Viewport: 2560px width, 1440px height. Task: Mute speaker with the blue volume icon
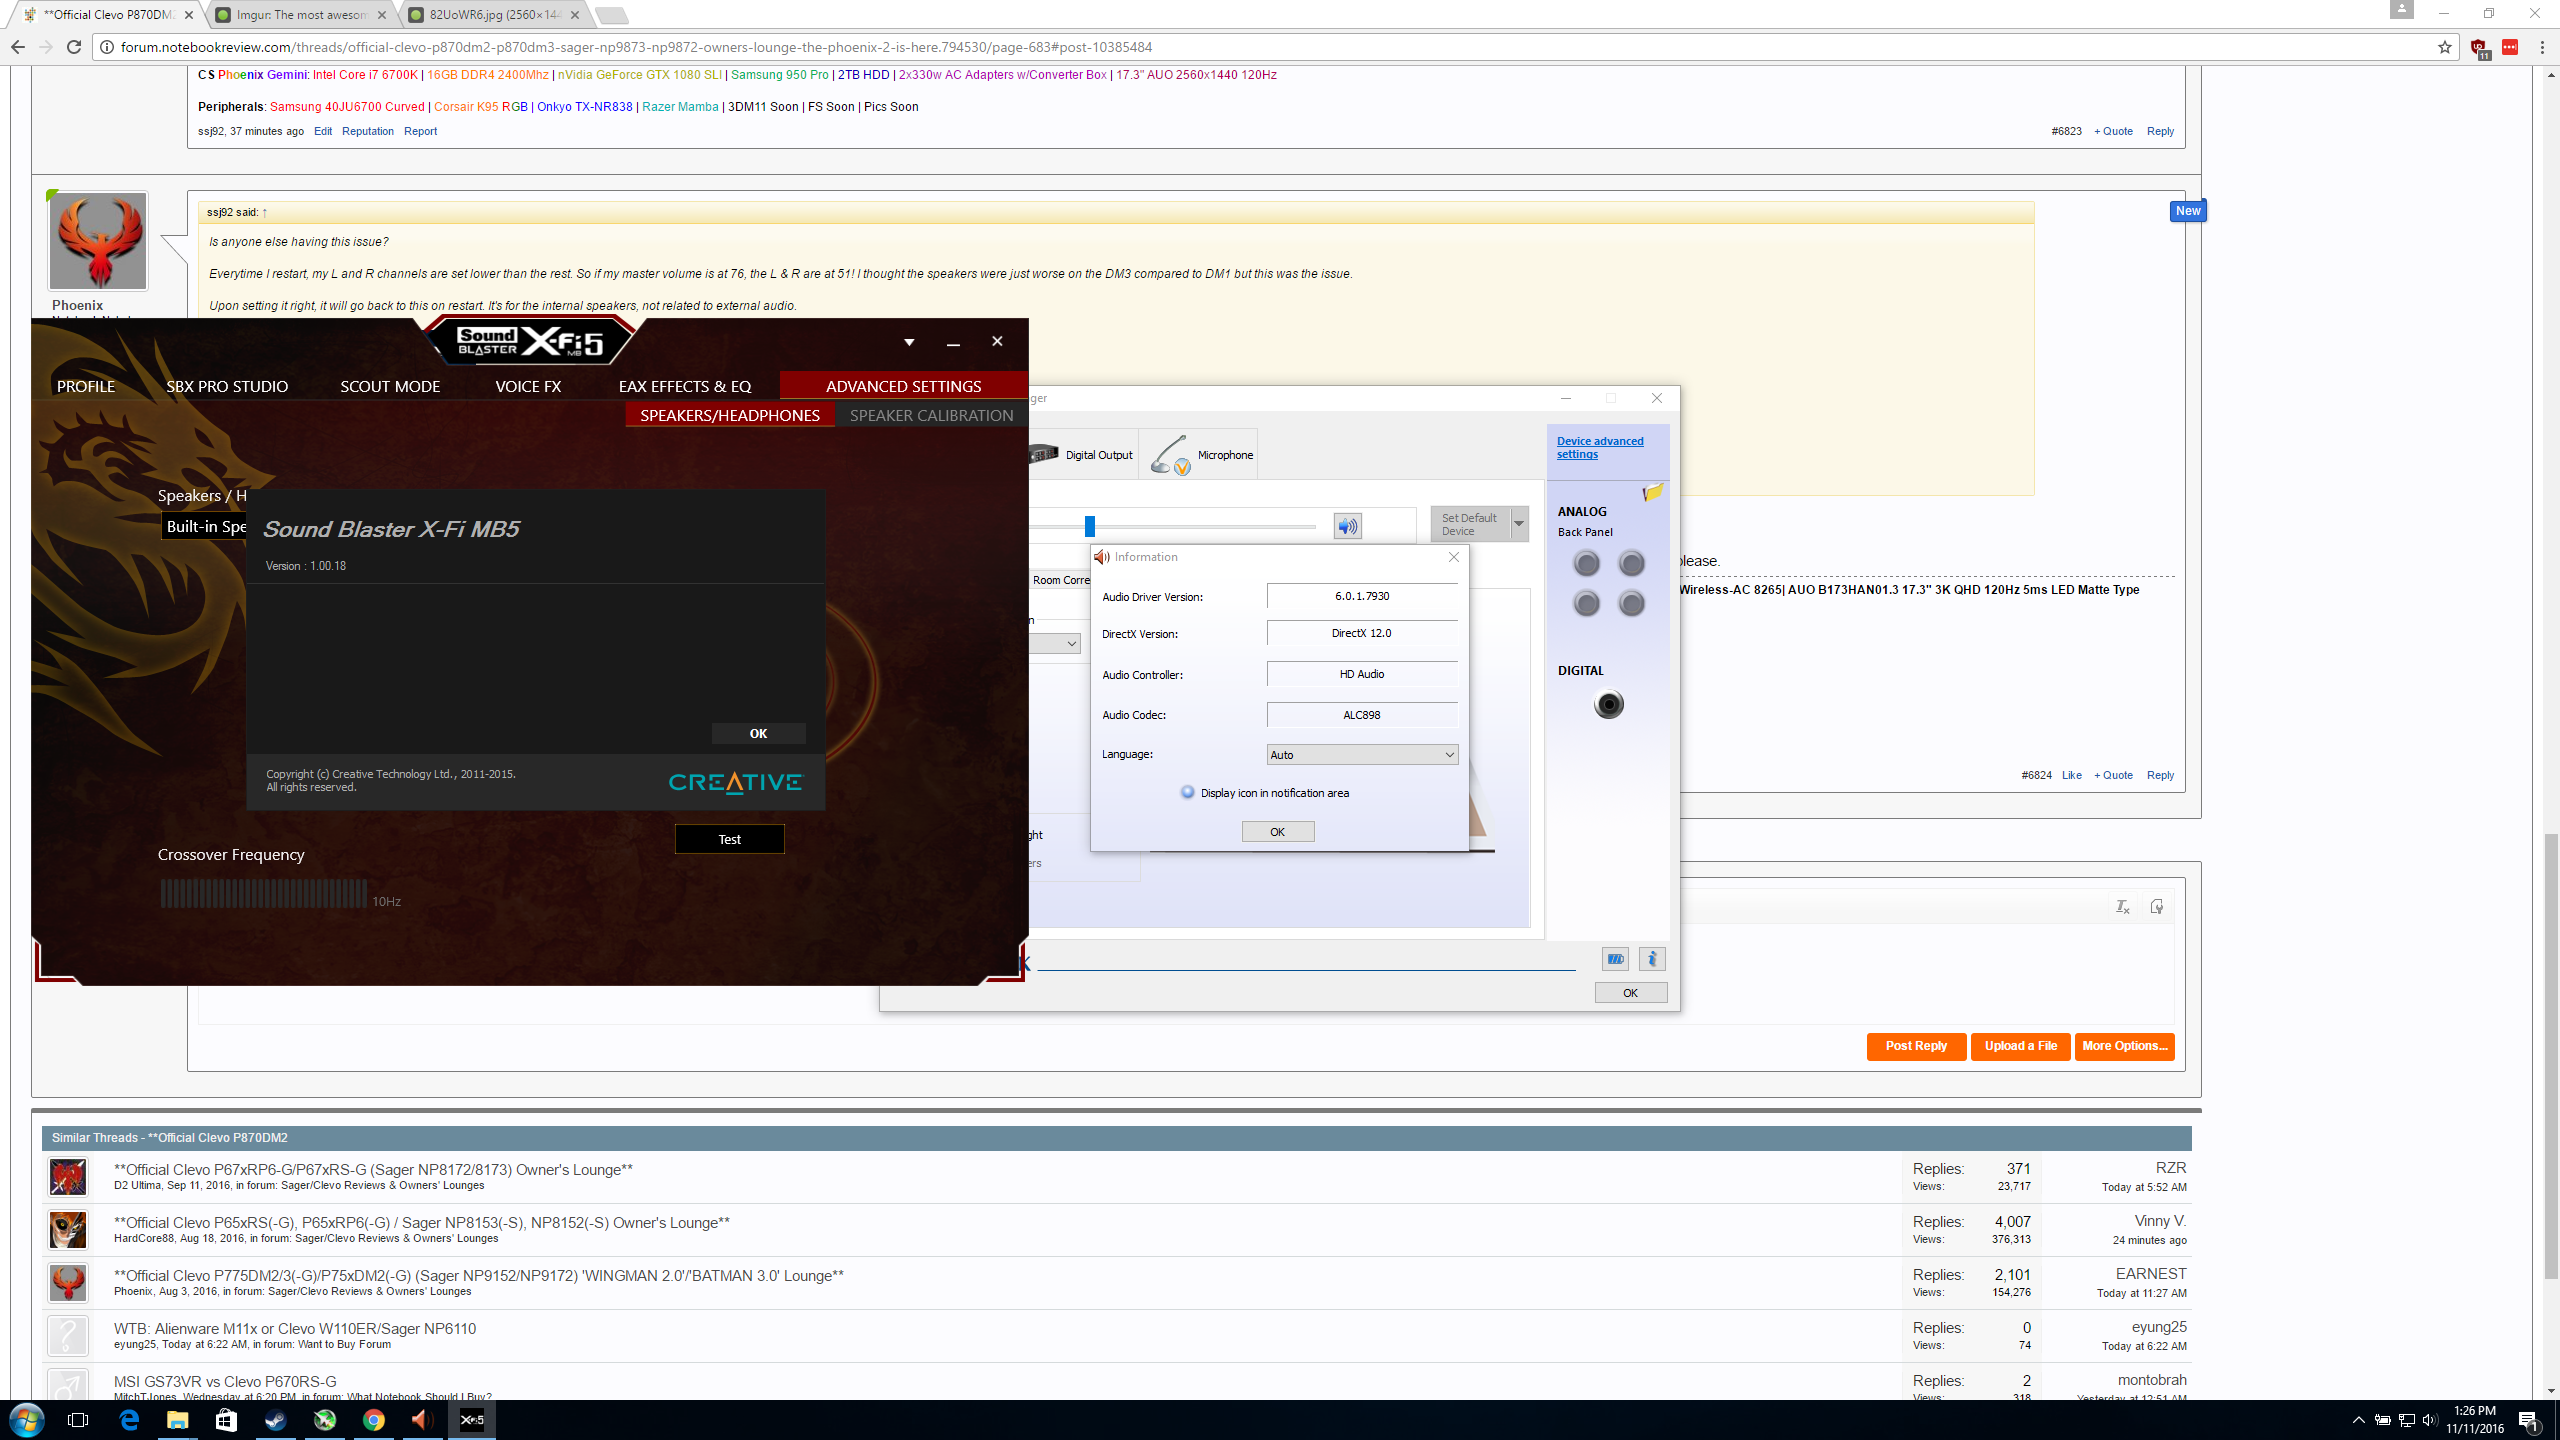click(1347, 526)
